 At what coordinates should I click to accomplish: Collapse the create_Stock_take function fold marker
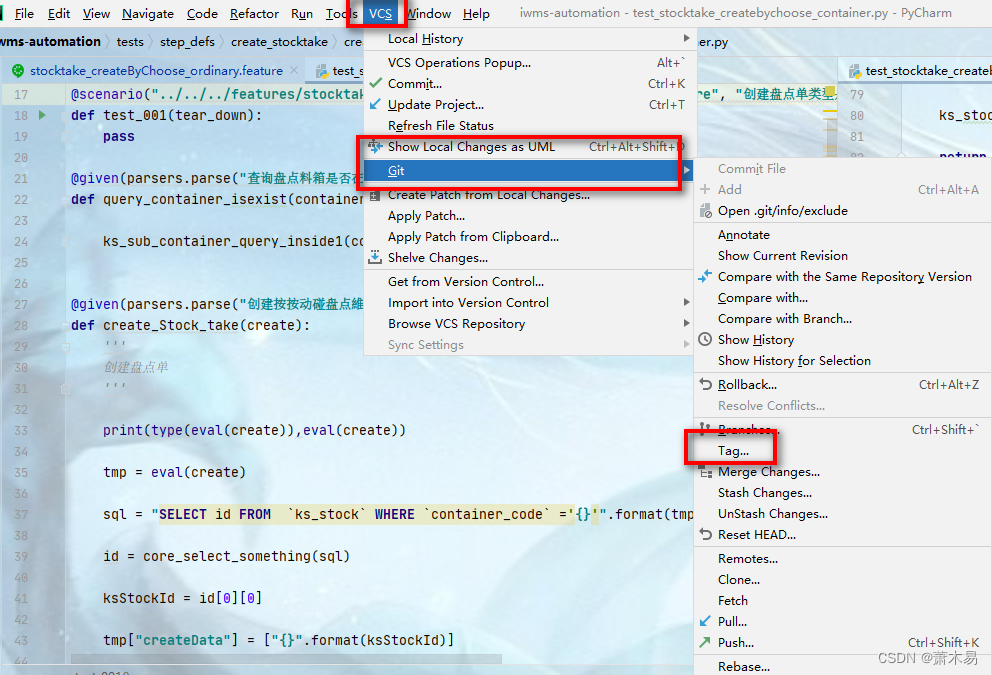(x=65, y=325)
